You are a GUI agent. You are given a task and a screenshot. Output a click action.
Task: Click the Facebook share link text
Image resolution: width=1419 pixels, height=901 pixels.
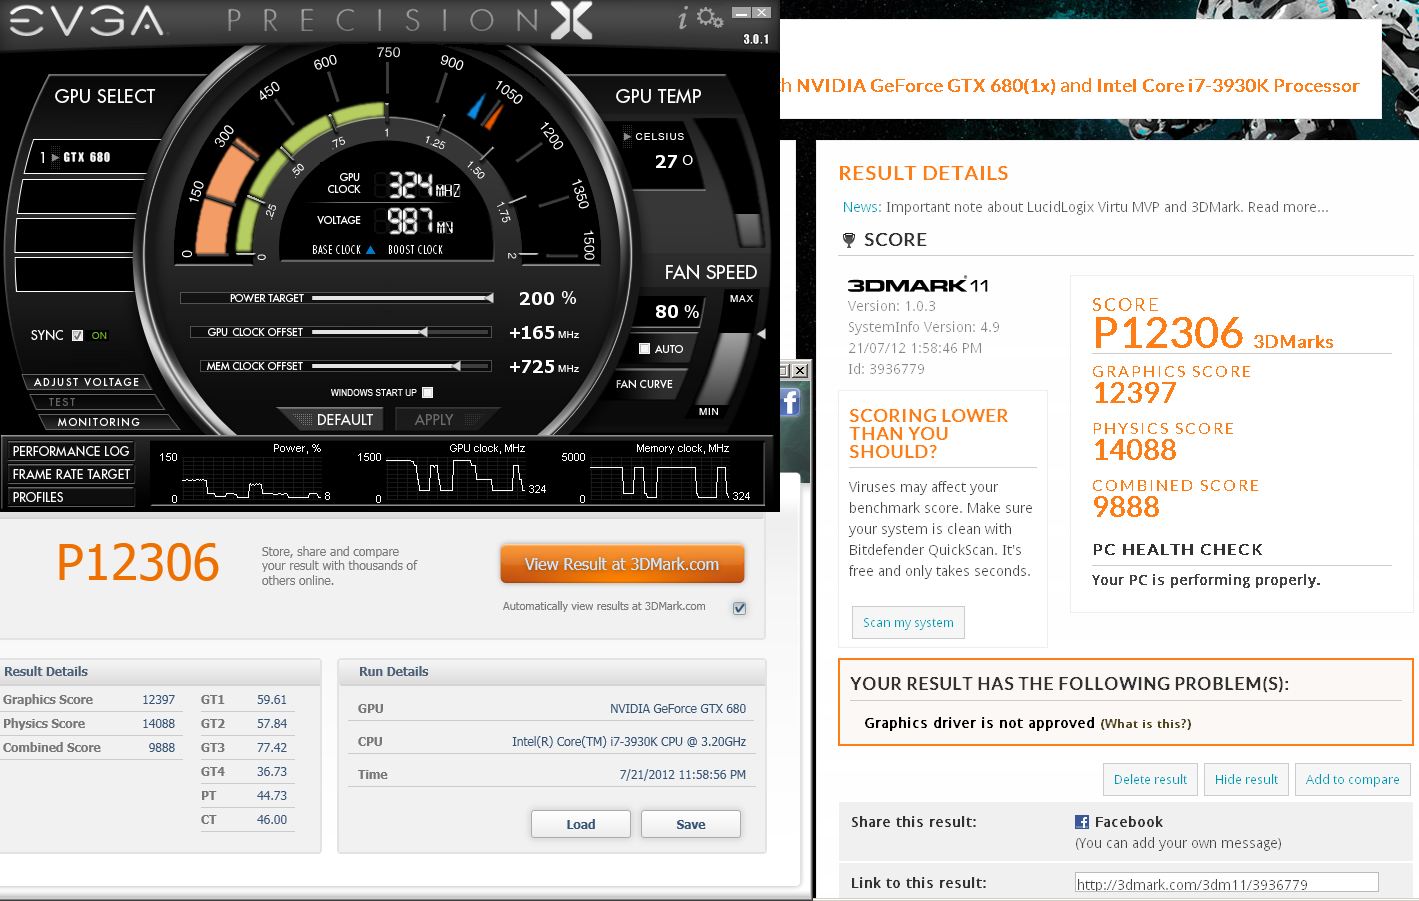(1129, 822)
